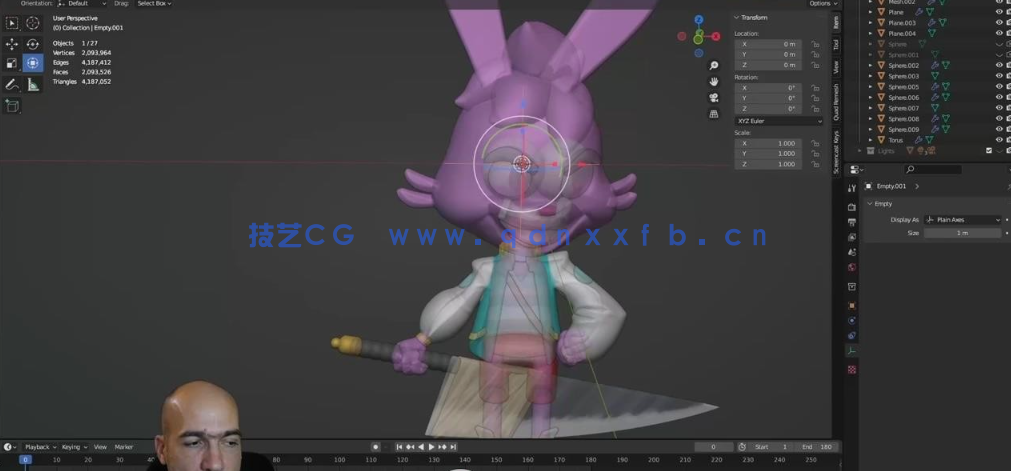Switch to the Quad Remesh sidebar tab
The width and height of the screenshot is (1011, 471).
point(836,103)
